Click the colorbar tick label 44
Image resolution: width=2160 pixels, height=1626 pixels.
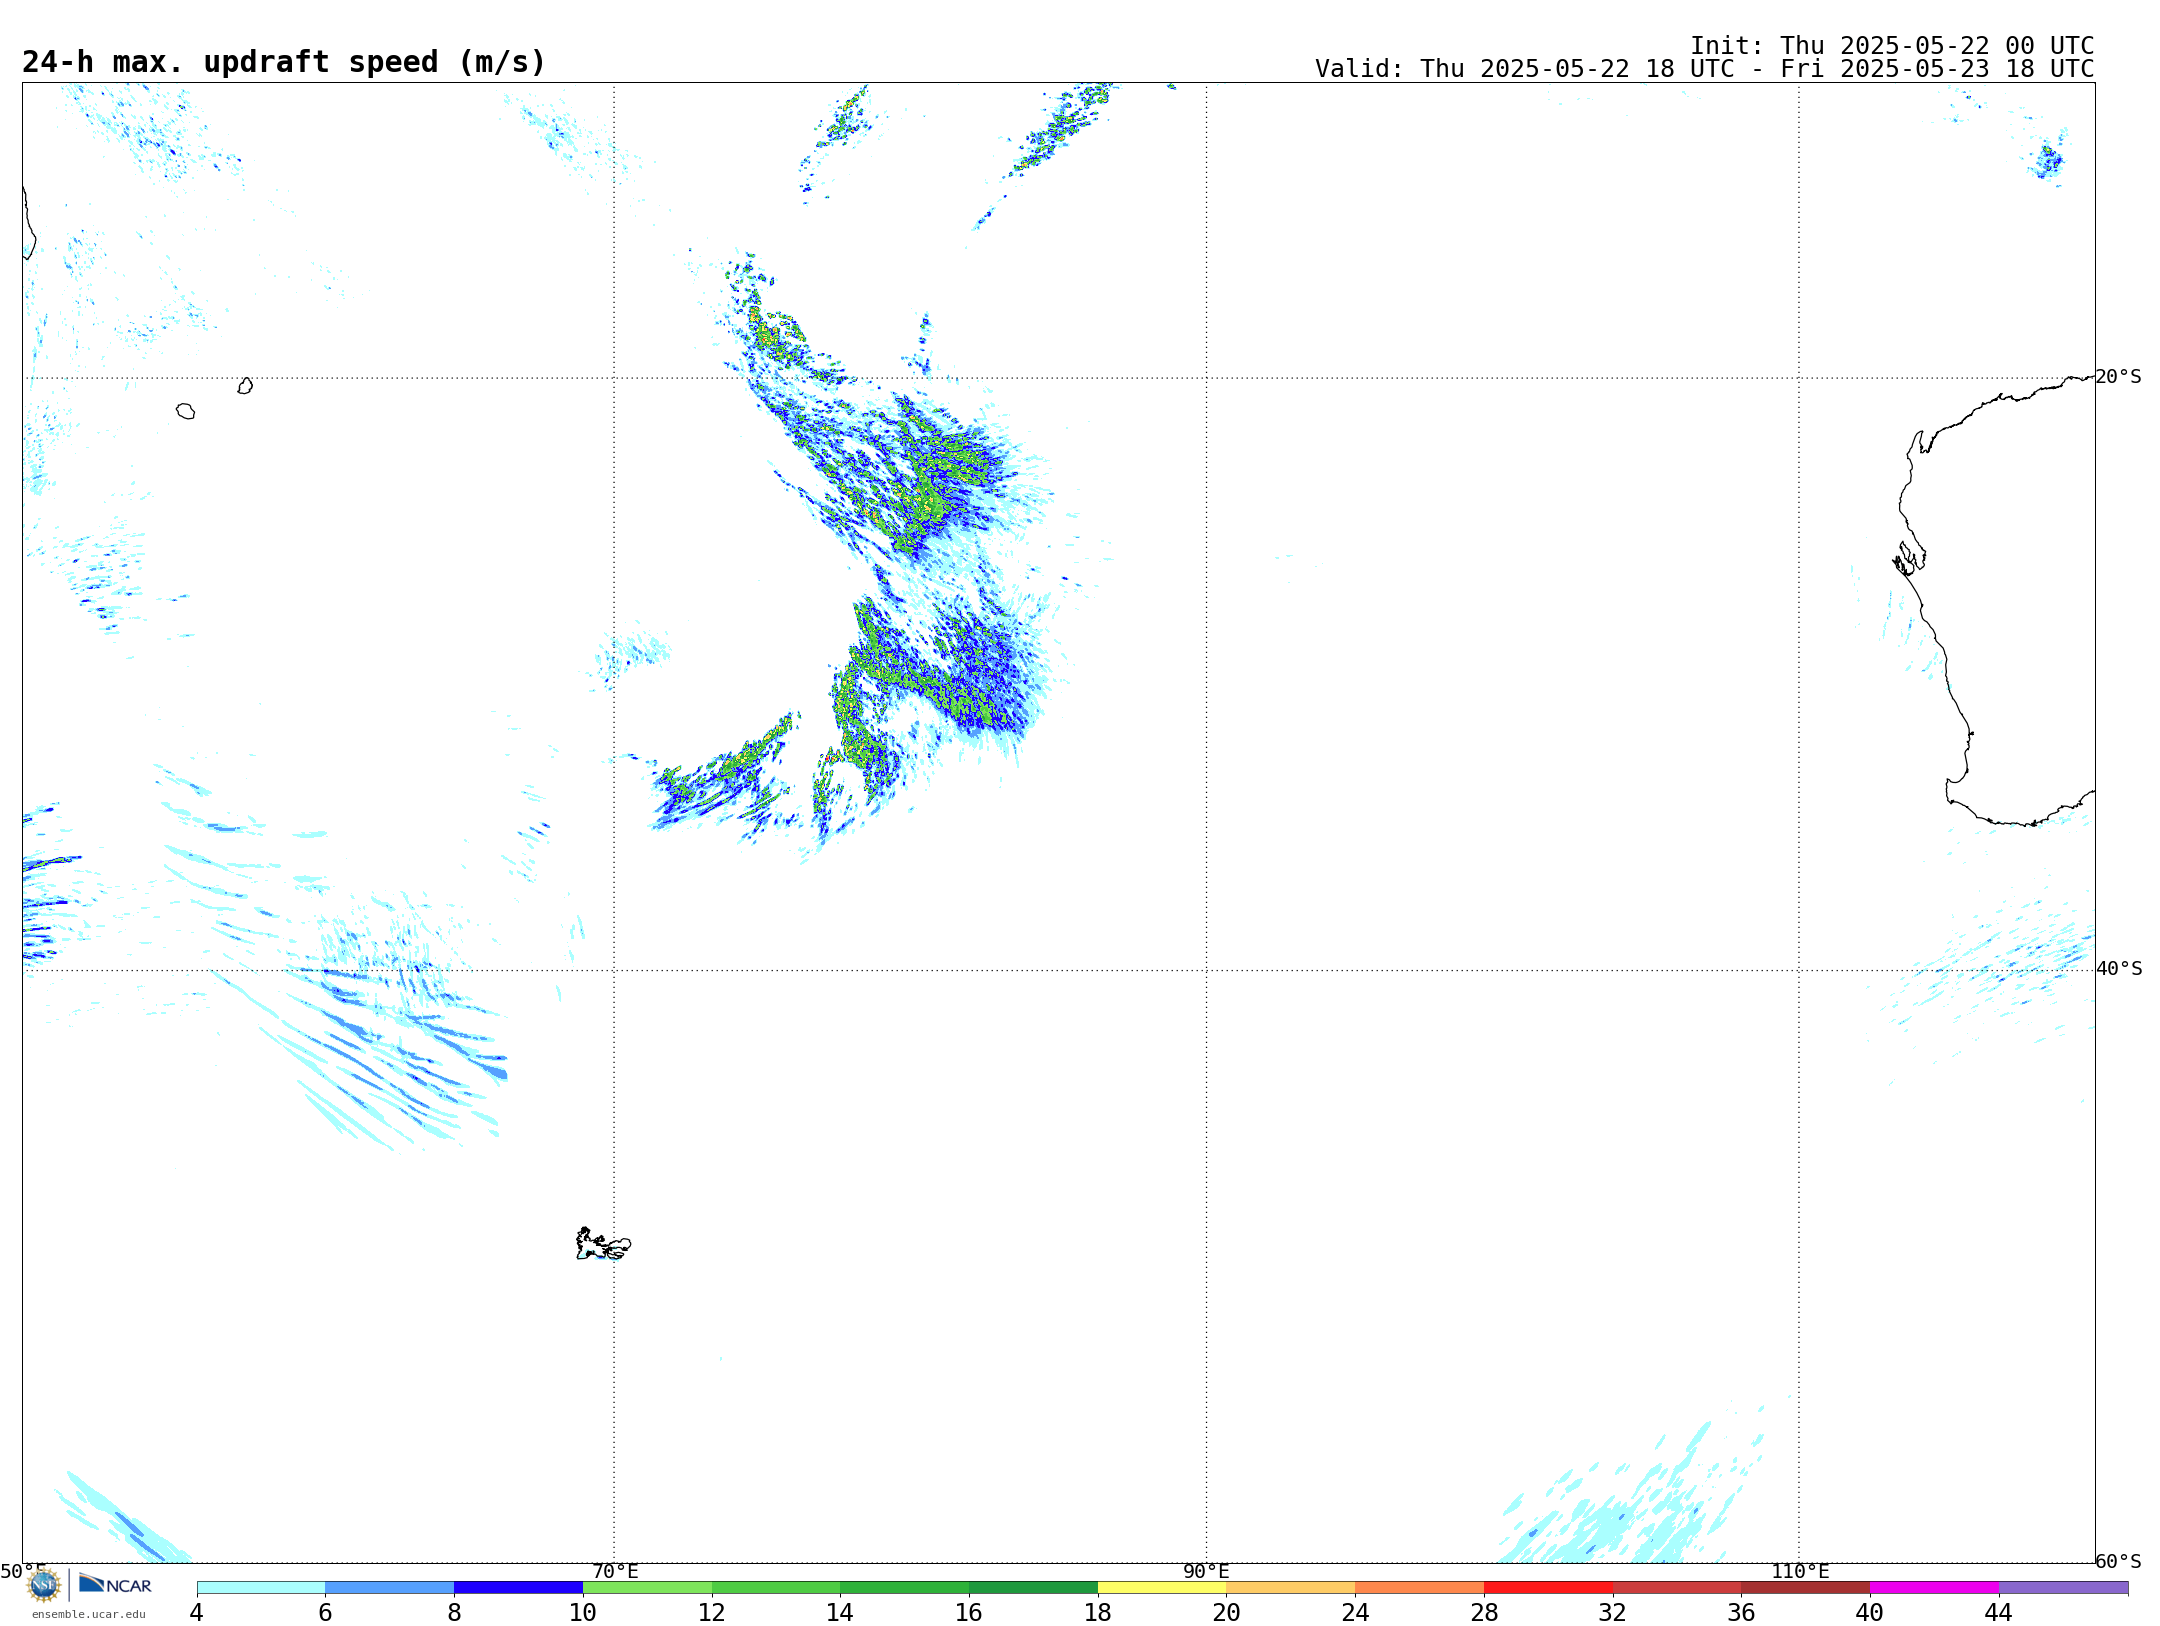1998,1612
